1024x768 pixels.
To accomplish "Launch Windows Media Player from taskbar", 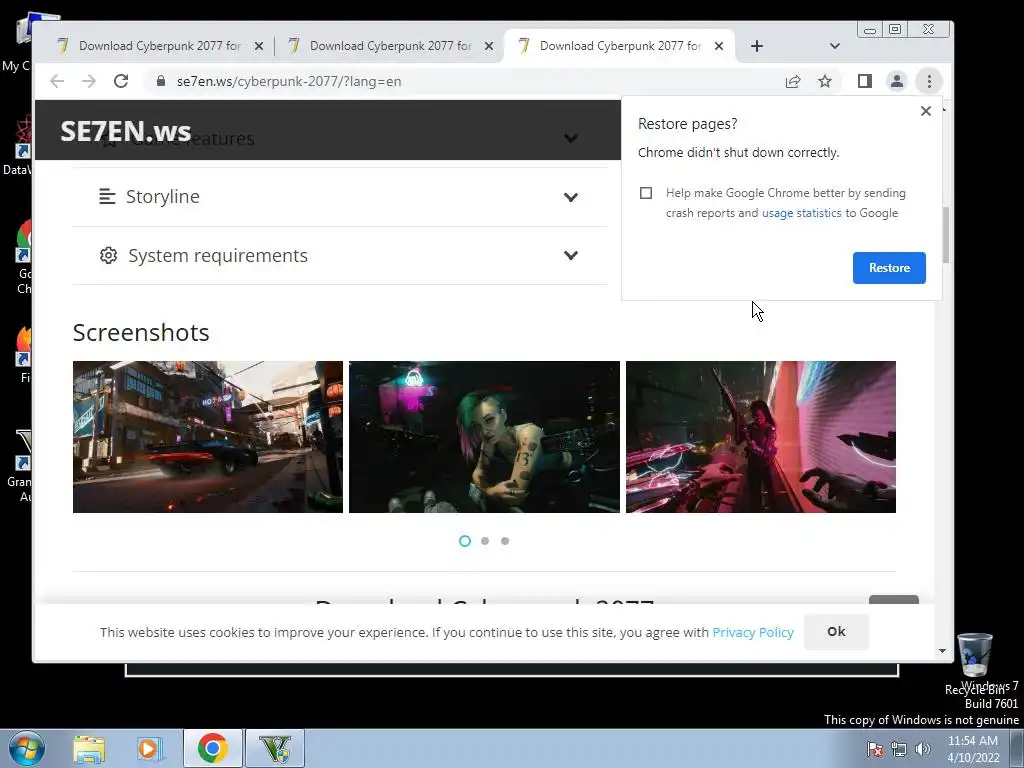I will pyautogui.click(x=149, y=749).
